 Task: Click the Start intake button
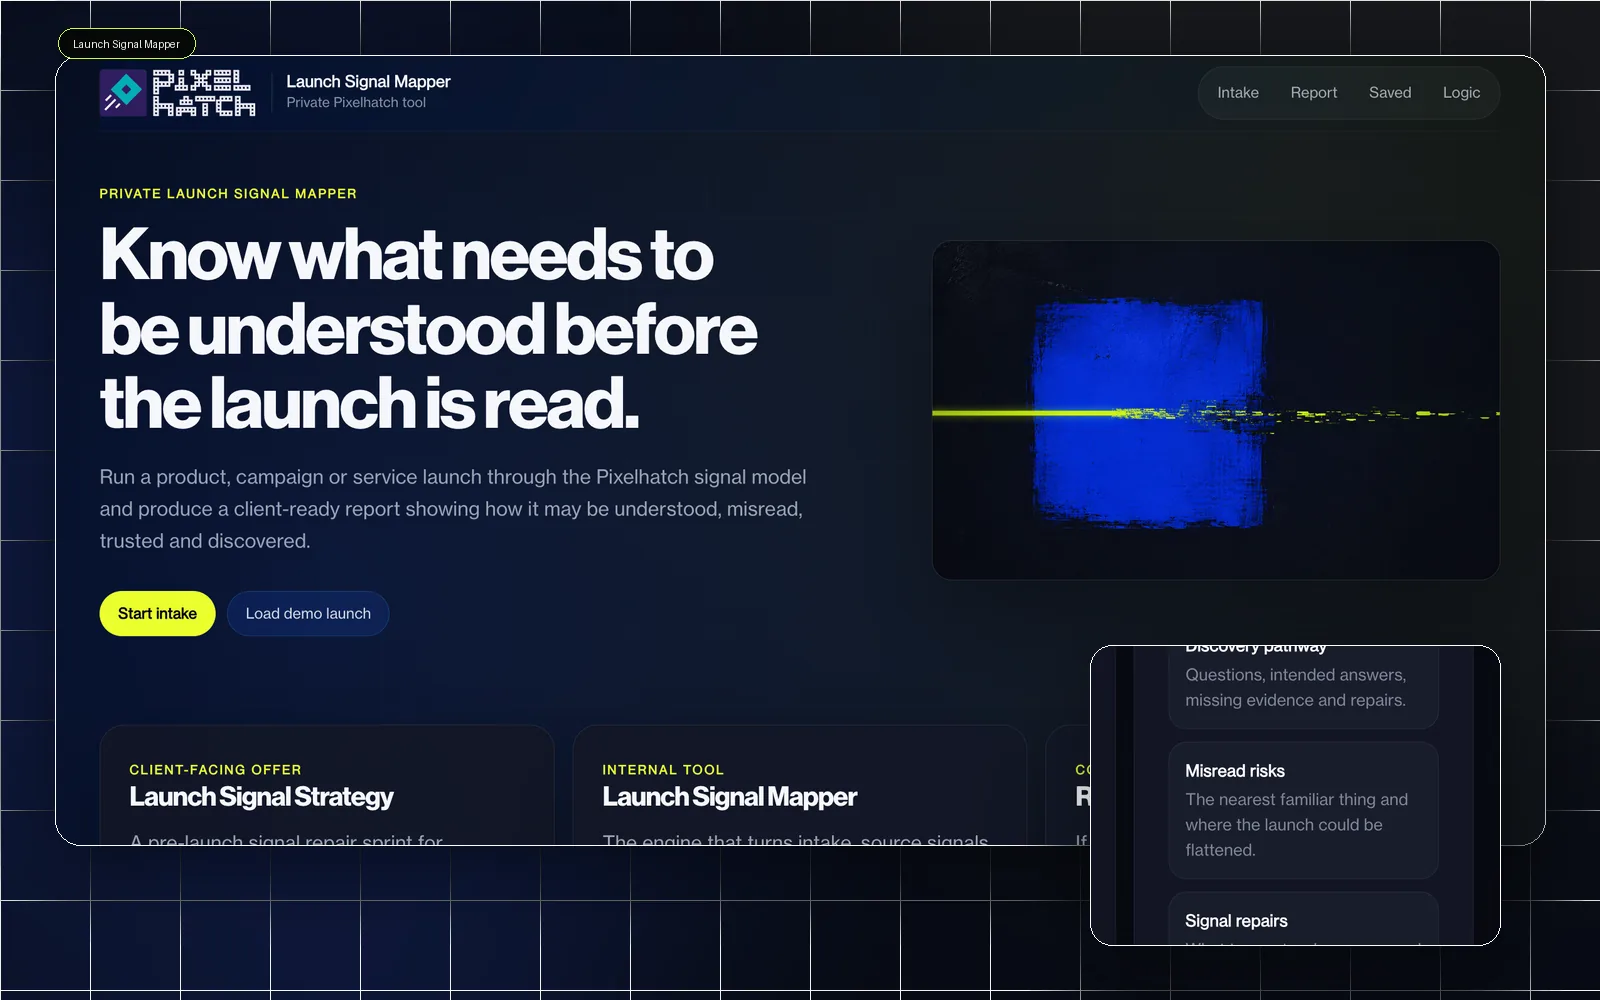pyautogui.click(x=157, y=613)
